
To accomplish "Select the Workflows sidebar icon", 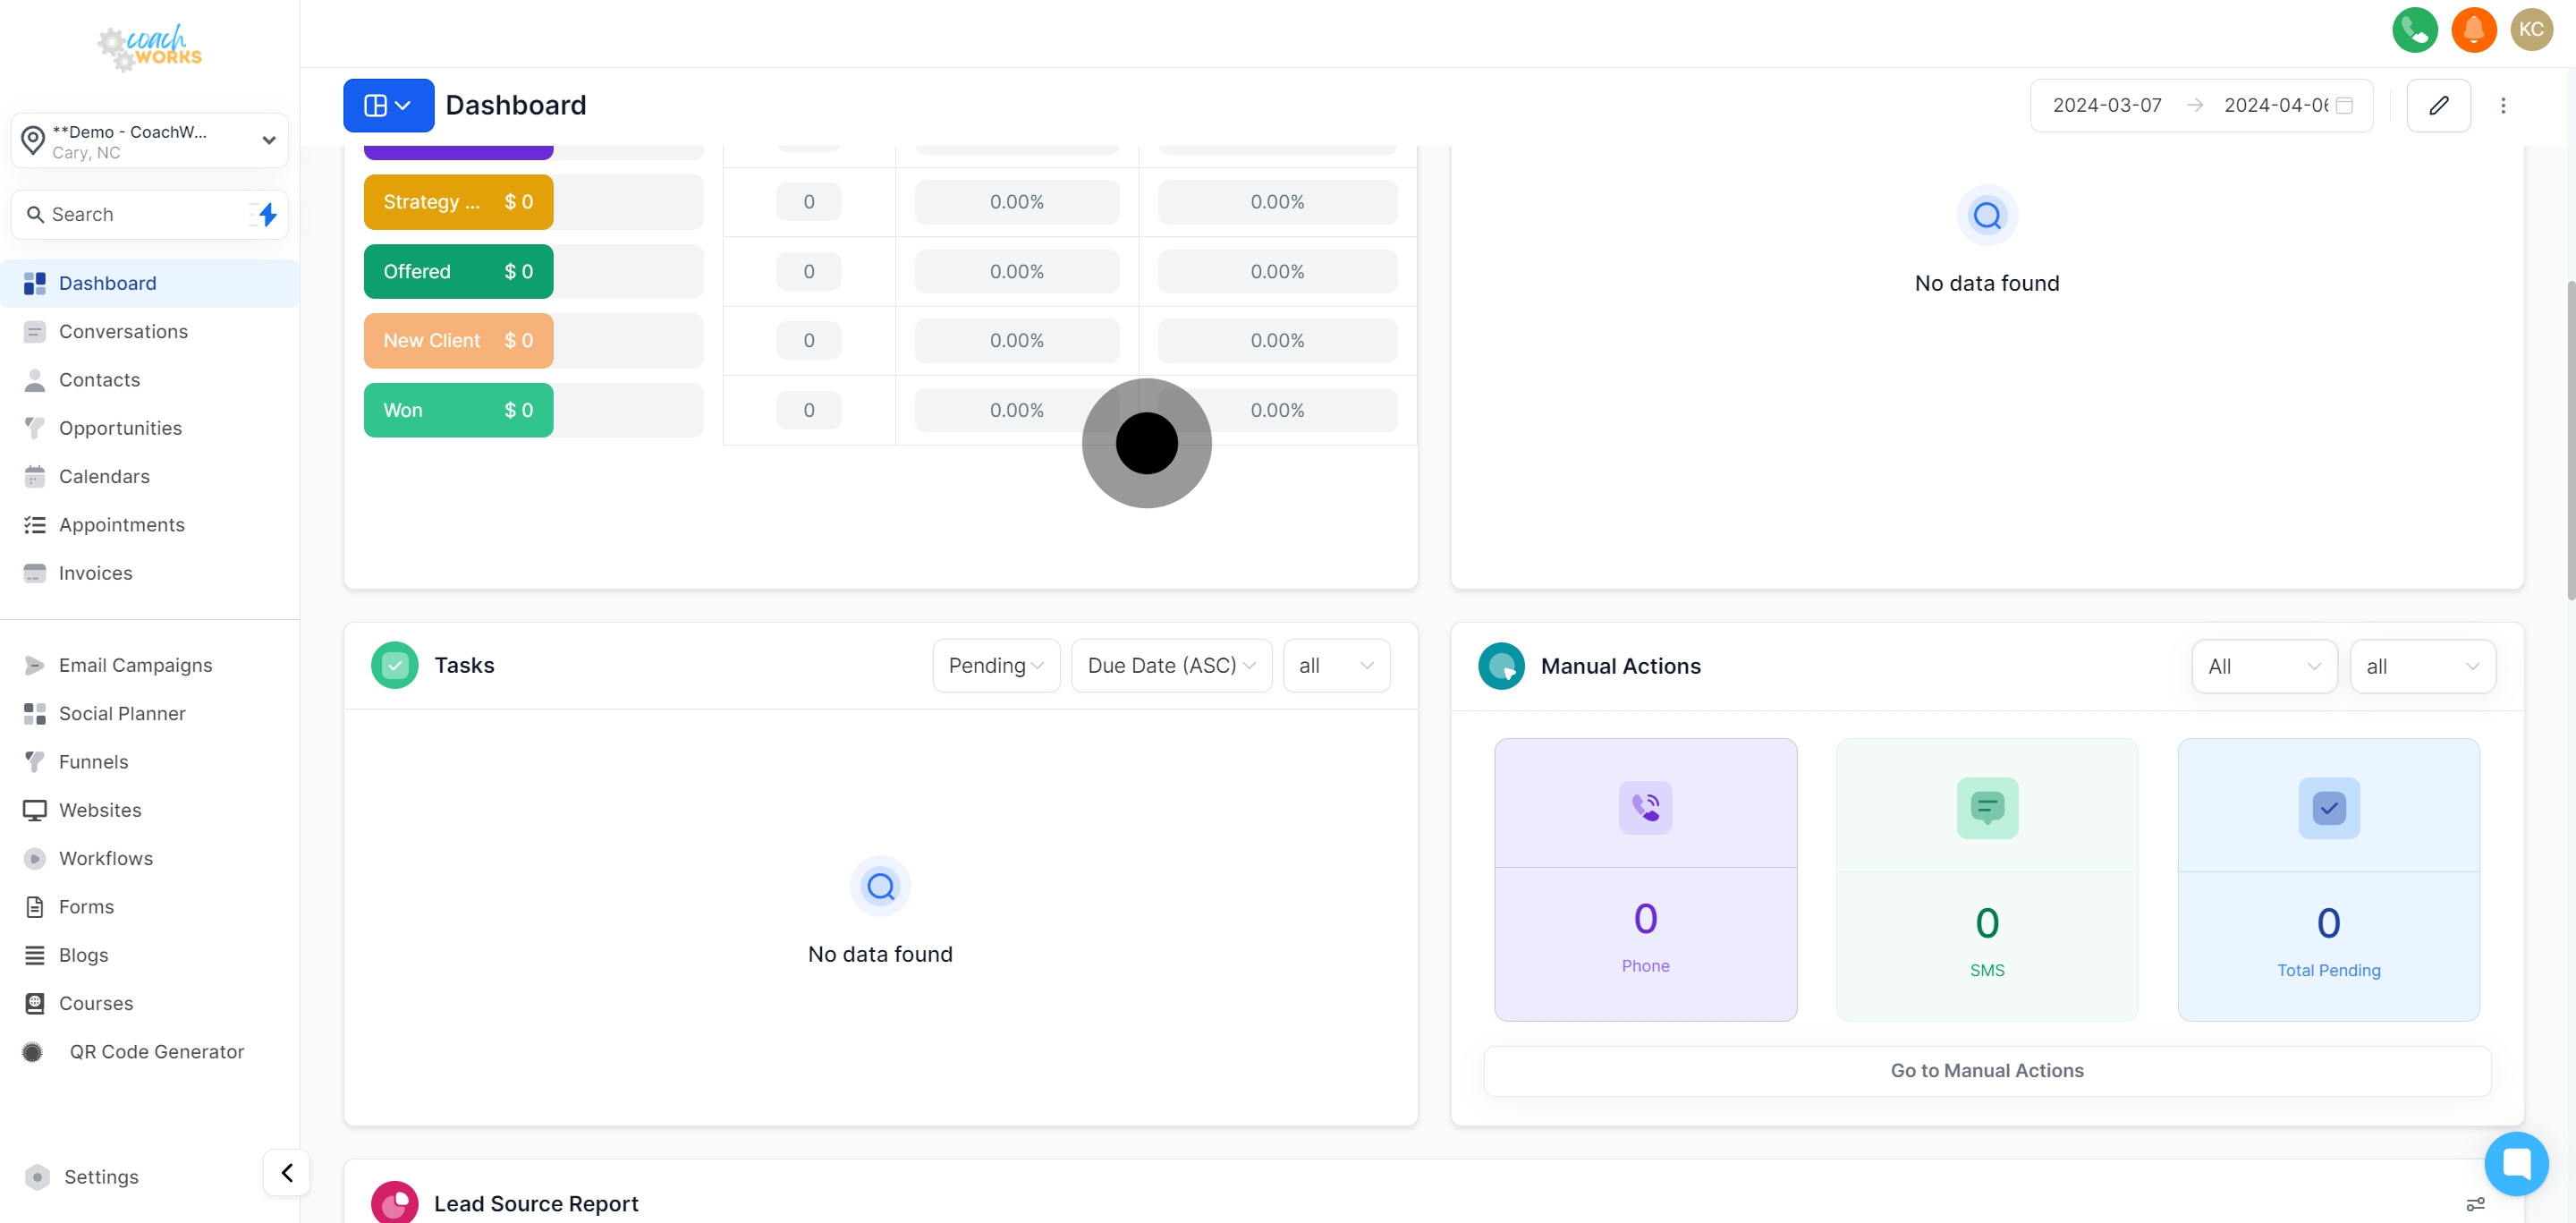I will point(34,858).
